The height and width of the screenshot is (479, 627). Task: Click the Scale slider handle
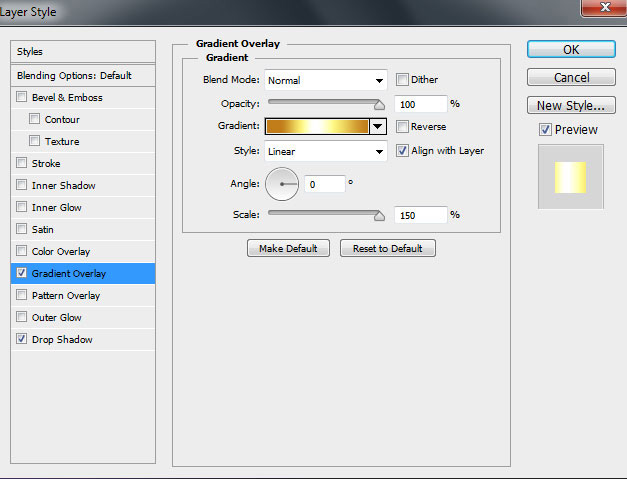(x=379, y=216)
